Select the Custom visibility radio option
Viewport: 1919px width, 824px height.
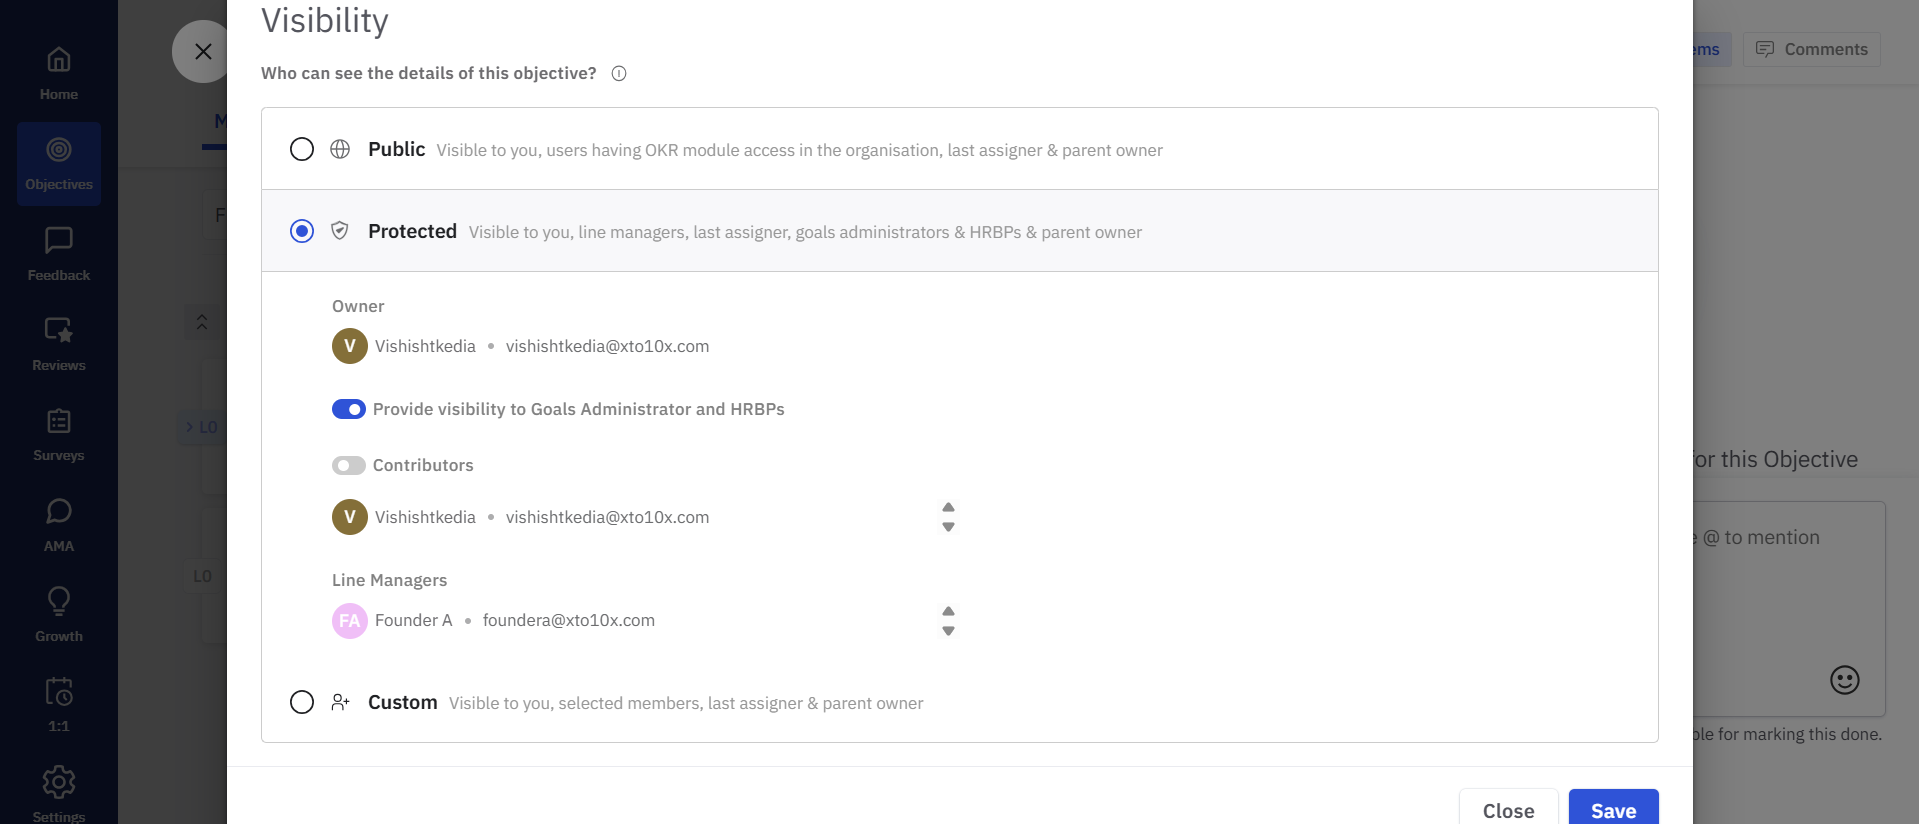[302, 702]
